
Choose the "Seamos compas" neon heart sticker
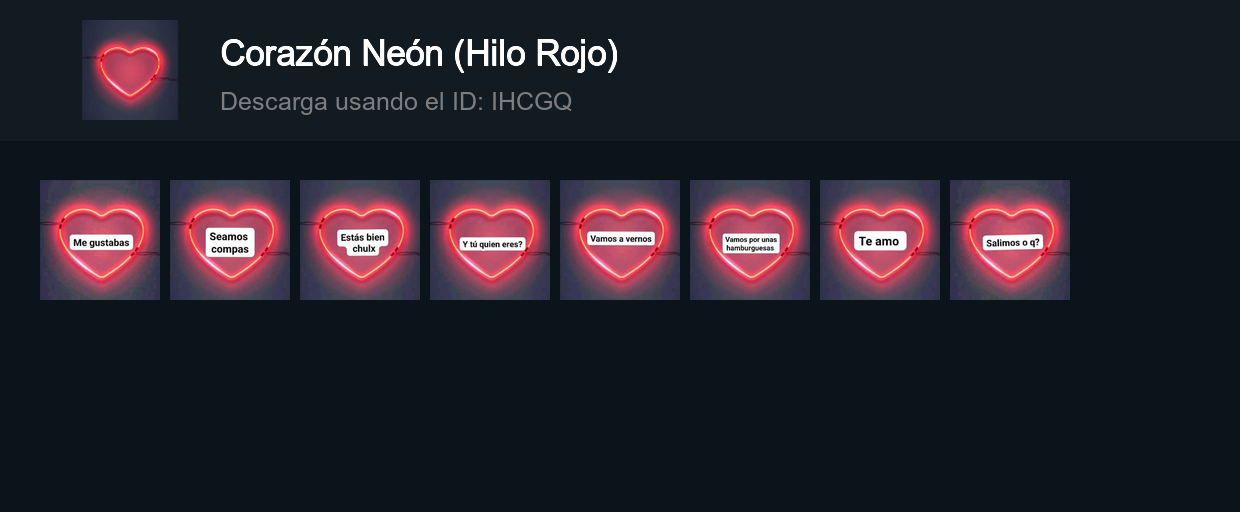(x=230, y=240)
